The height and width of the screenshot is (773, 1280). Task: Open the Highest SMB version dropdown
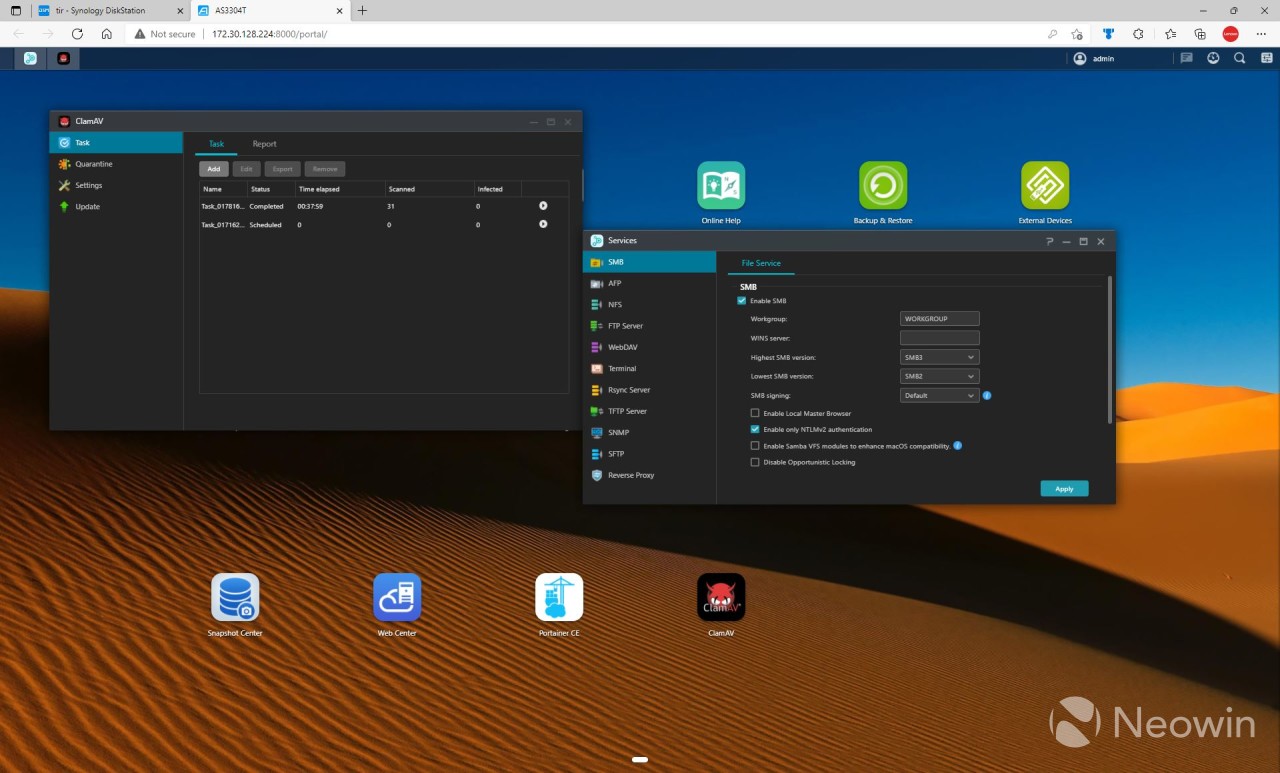coord(939,357)
